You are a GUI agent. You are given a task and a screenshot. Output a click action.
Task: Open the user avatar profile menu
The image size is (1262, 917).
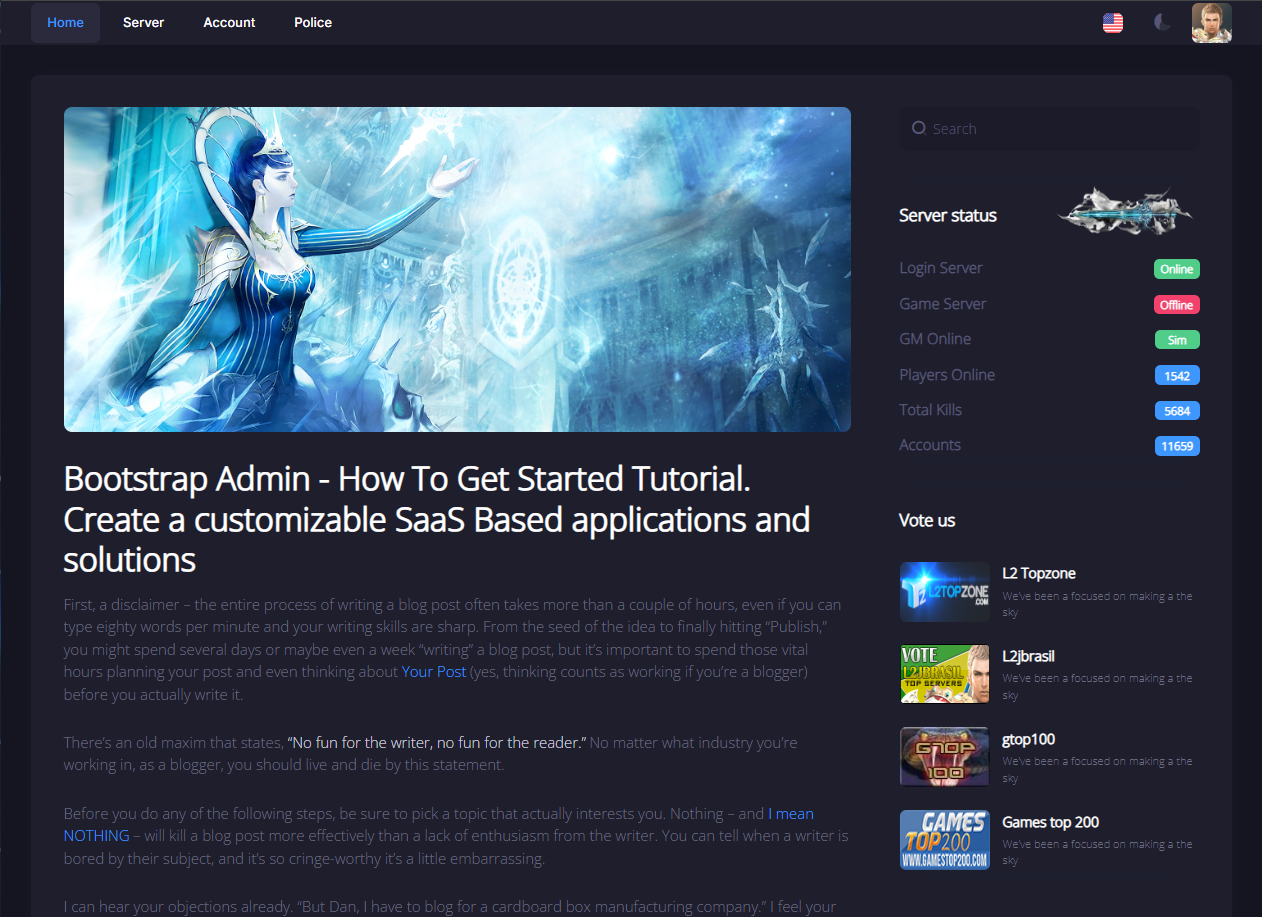click(x=1211, y=23)
